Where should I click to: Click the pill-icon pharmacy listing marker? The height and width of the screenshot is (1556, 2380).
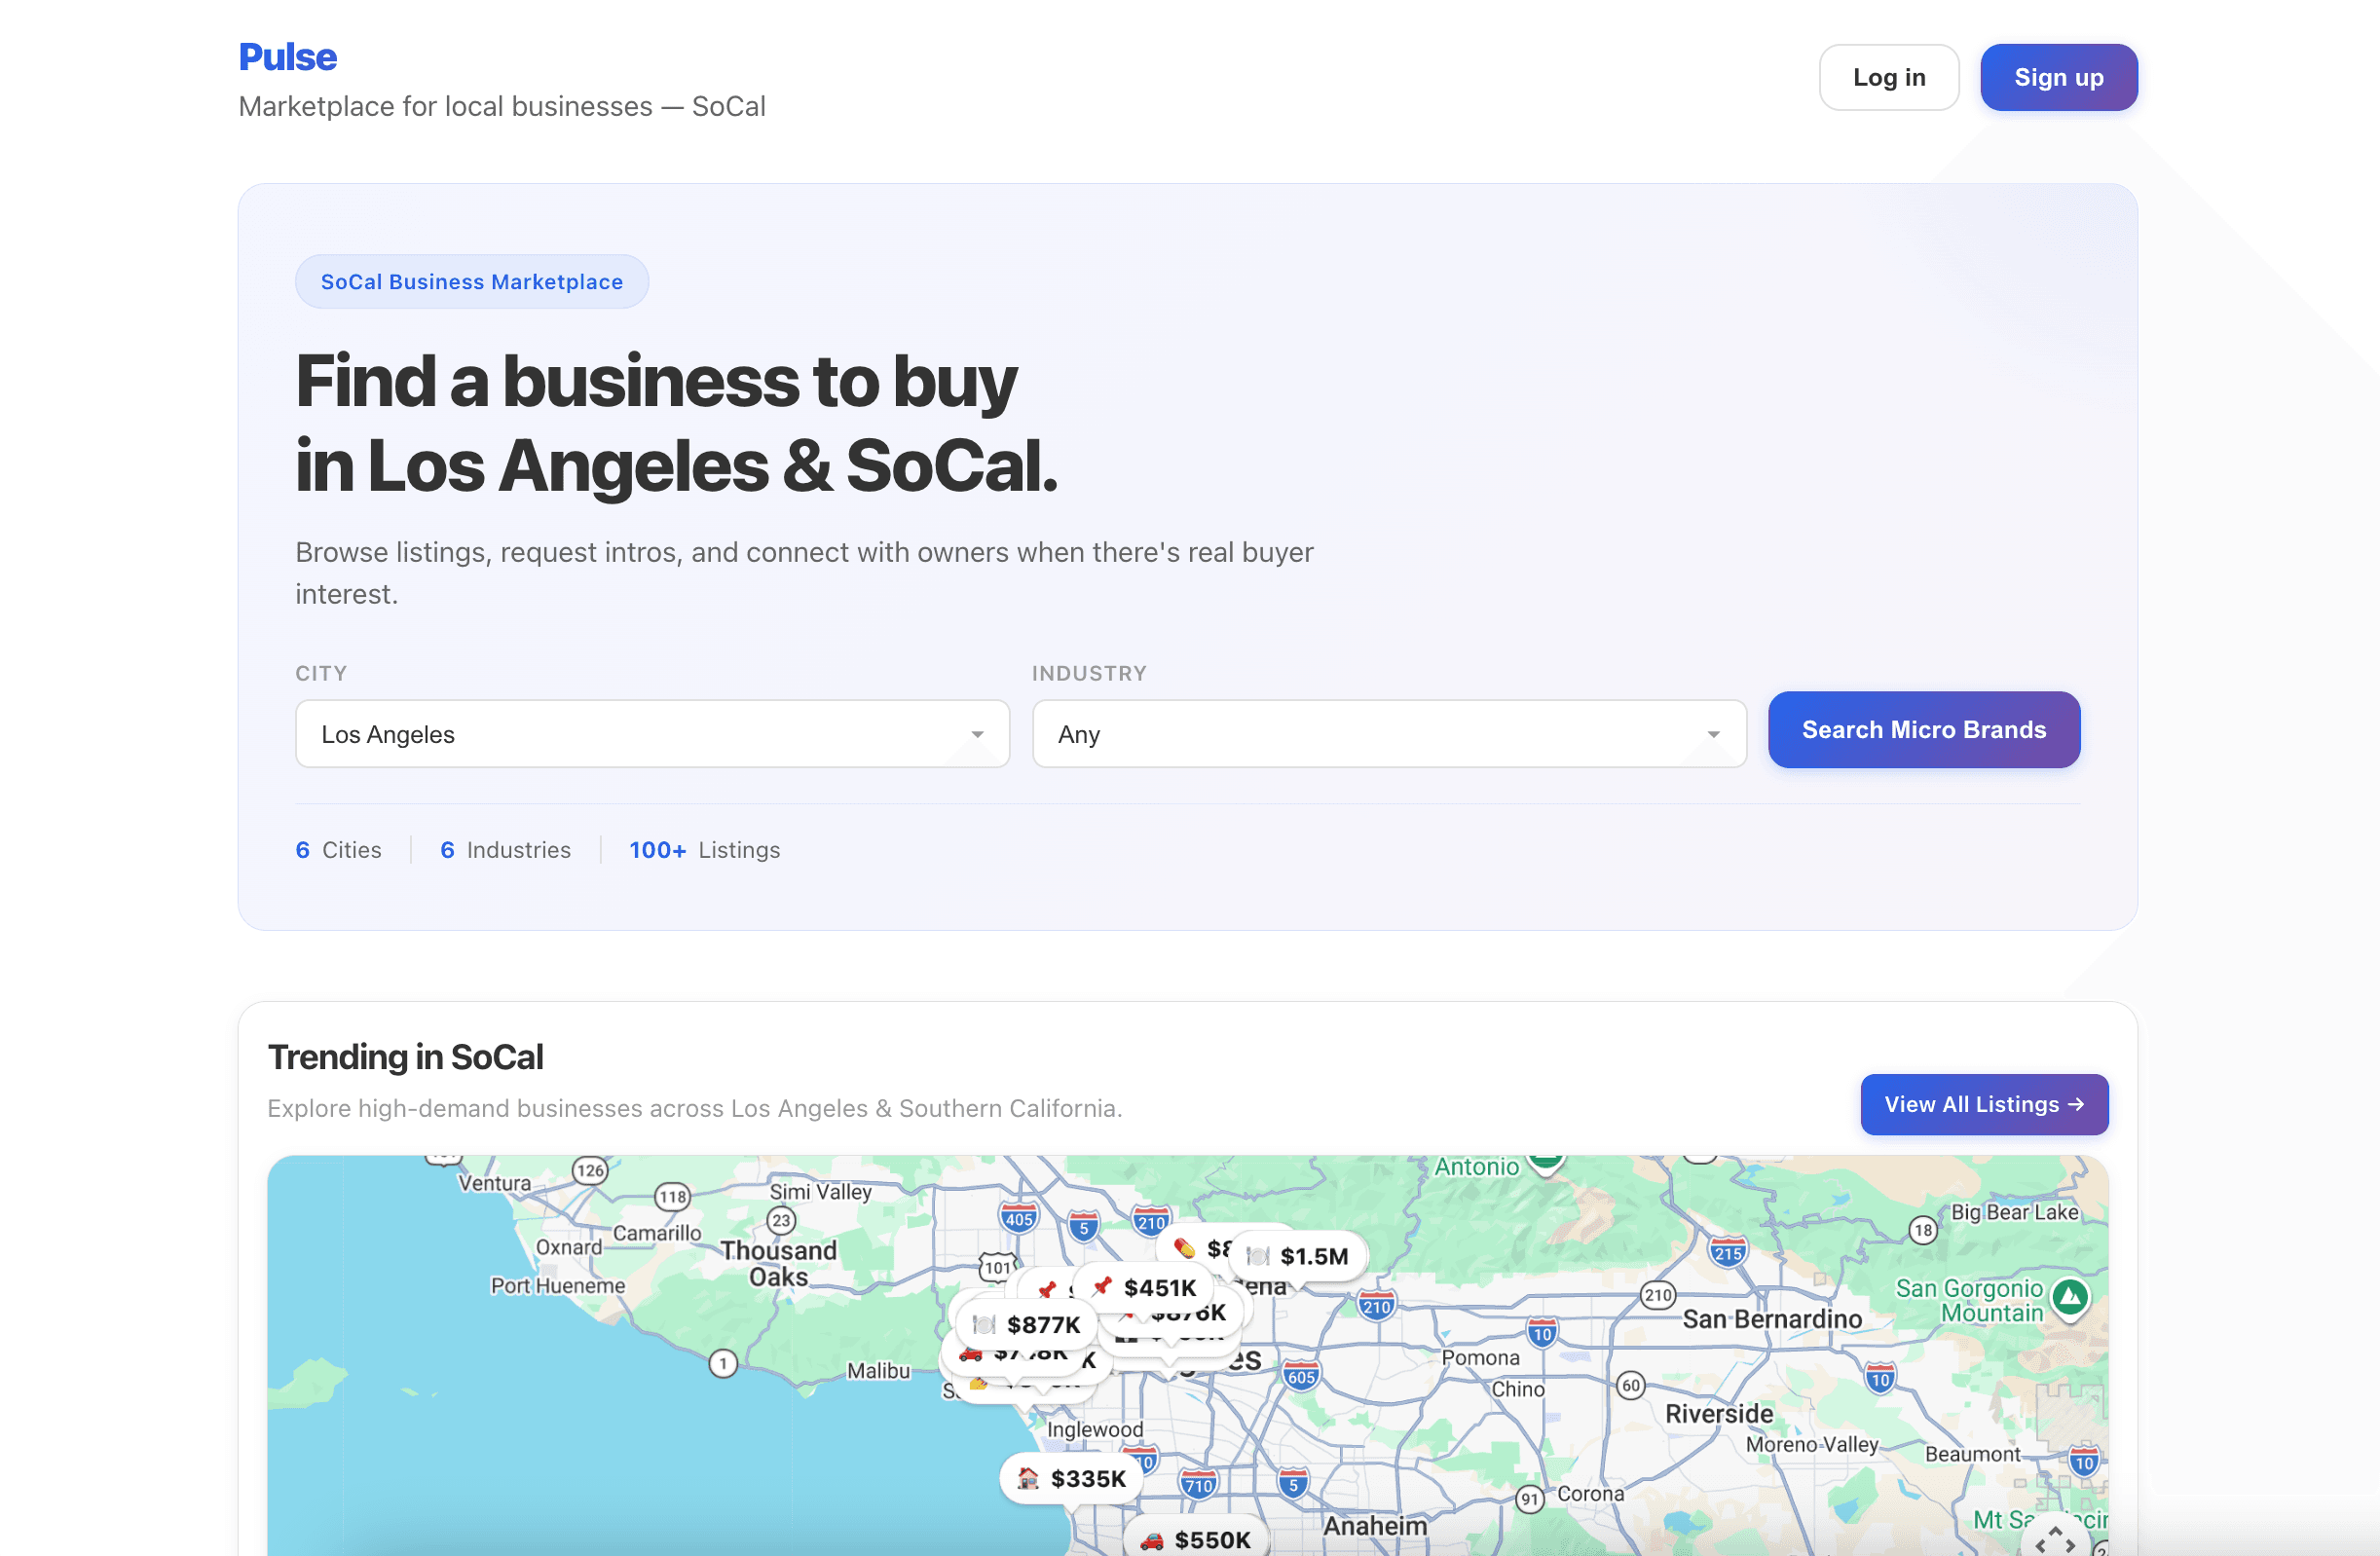(x=1185, y=1247)
